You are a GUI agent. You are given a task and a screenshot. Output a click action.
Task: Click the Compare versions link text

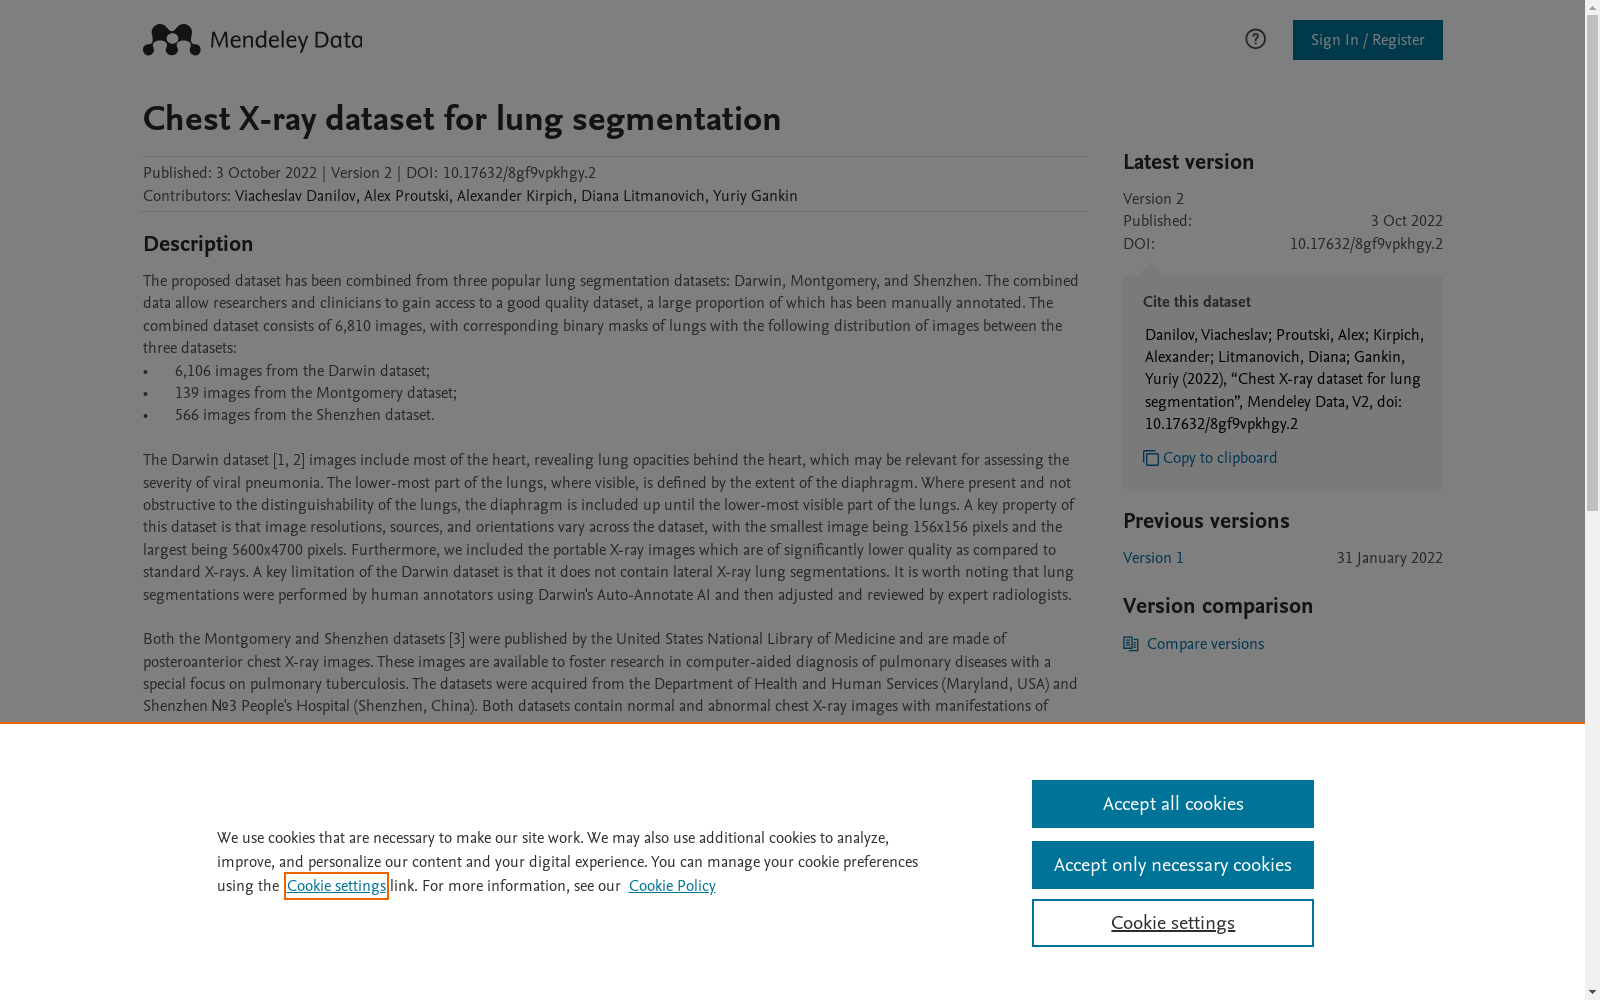click(1205, 644)
